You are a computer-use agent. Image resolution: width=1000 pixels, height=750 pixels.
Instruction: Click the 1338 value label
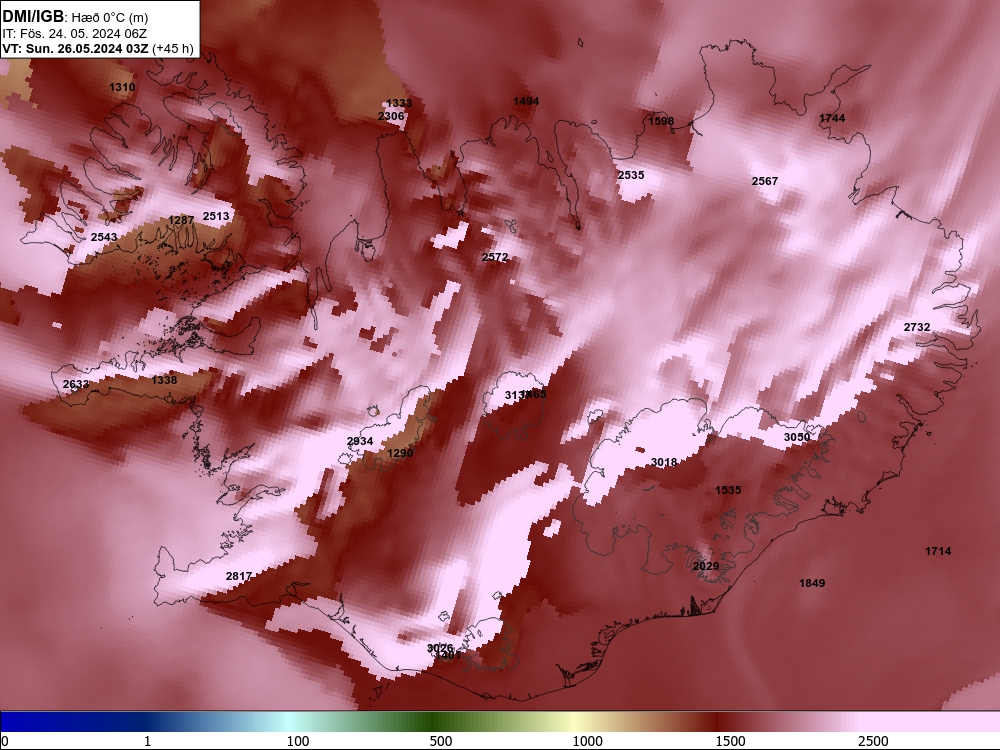(165, 380)
